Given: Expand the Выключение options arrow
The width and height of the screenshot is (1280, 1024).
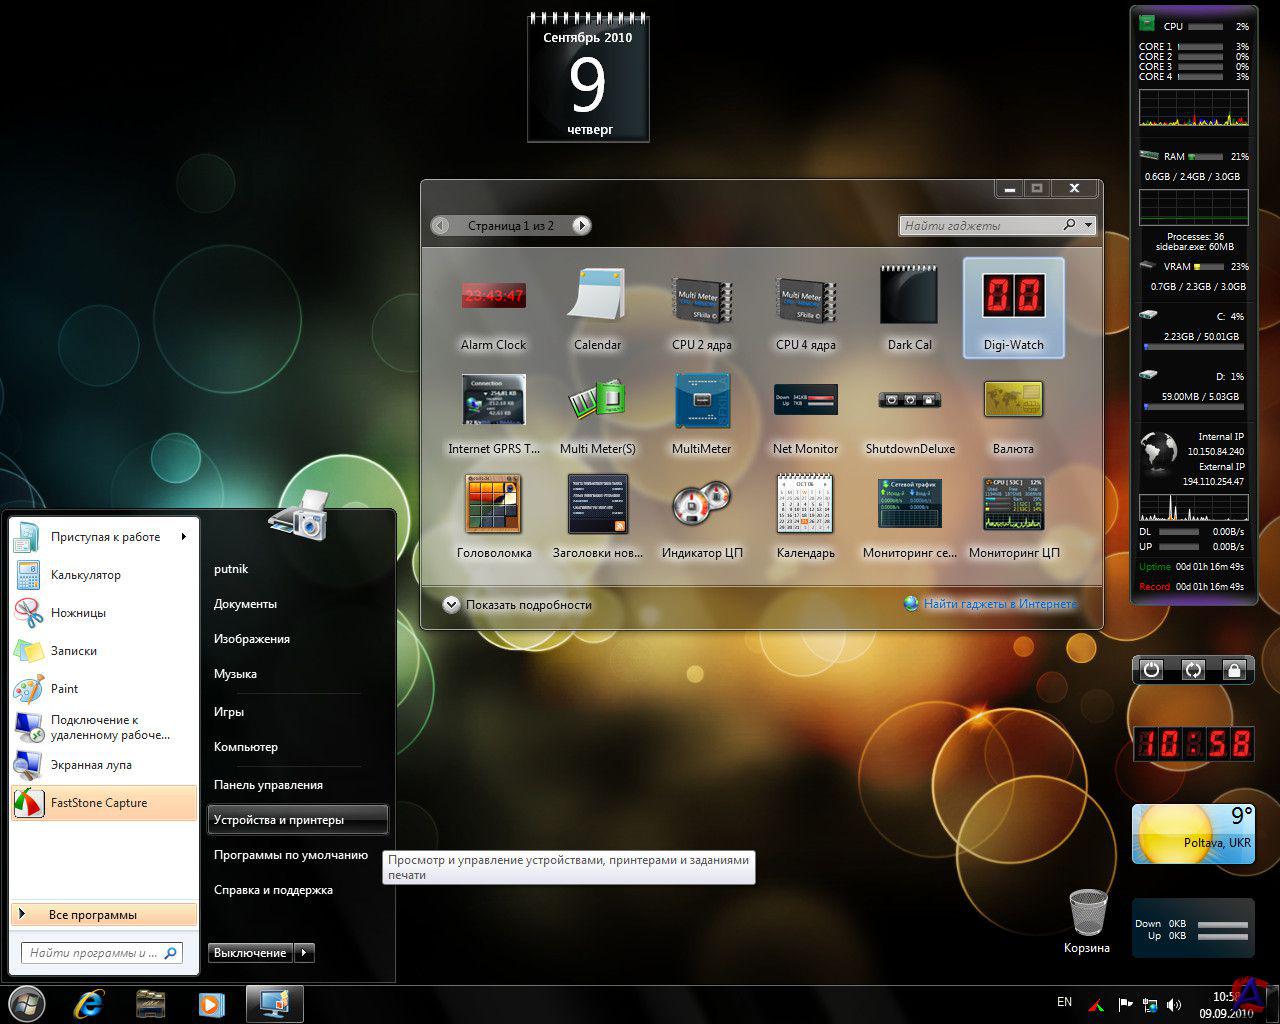Looking at the screenshot, I should [x=305, y=953].
